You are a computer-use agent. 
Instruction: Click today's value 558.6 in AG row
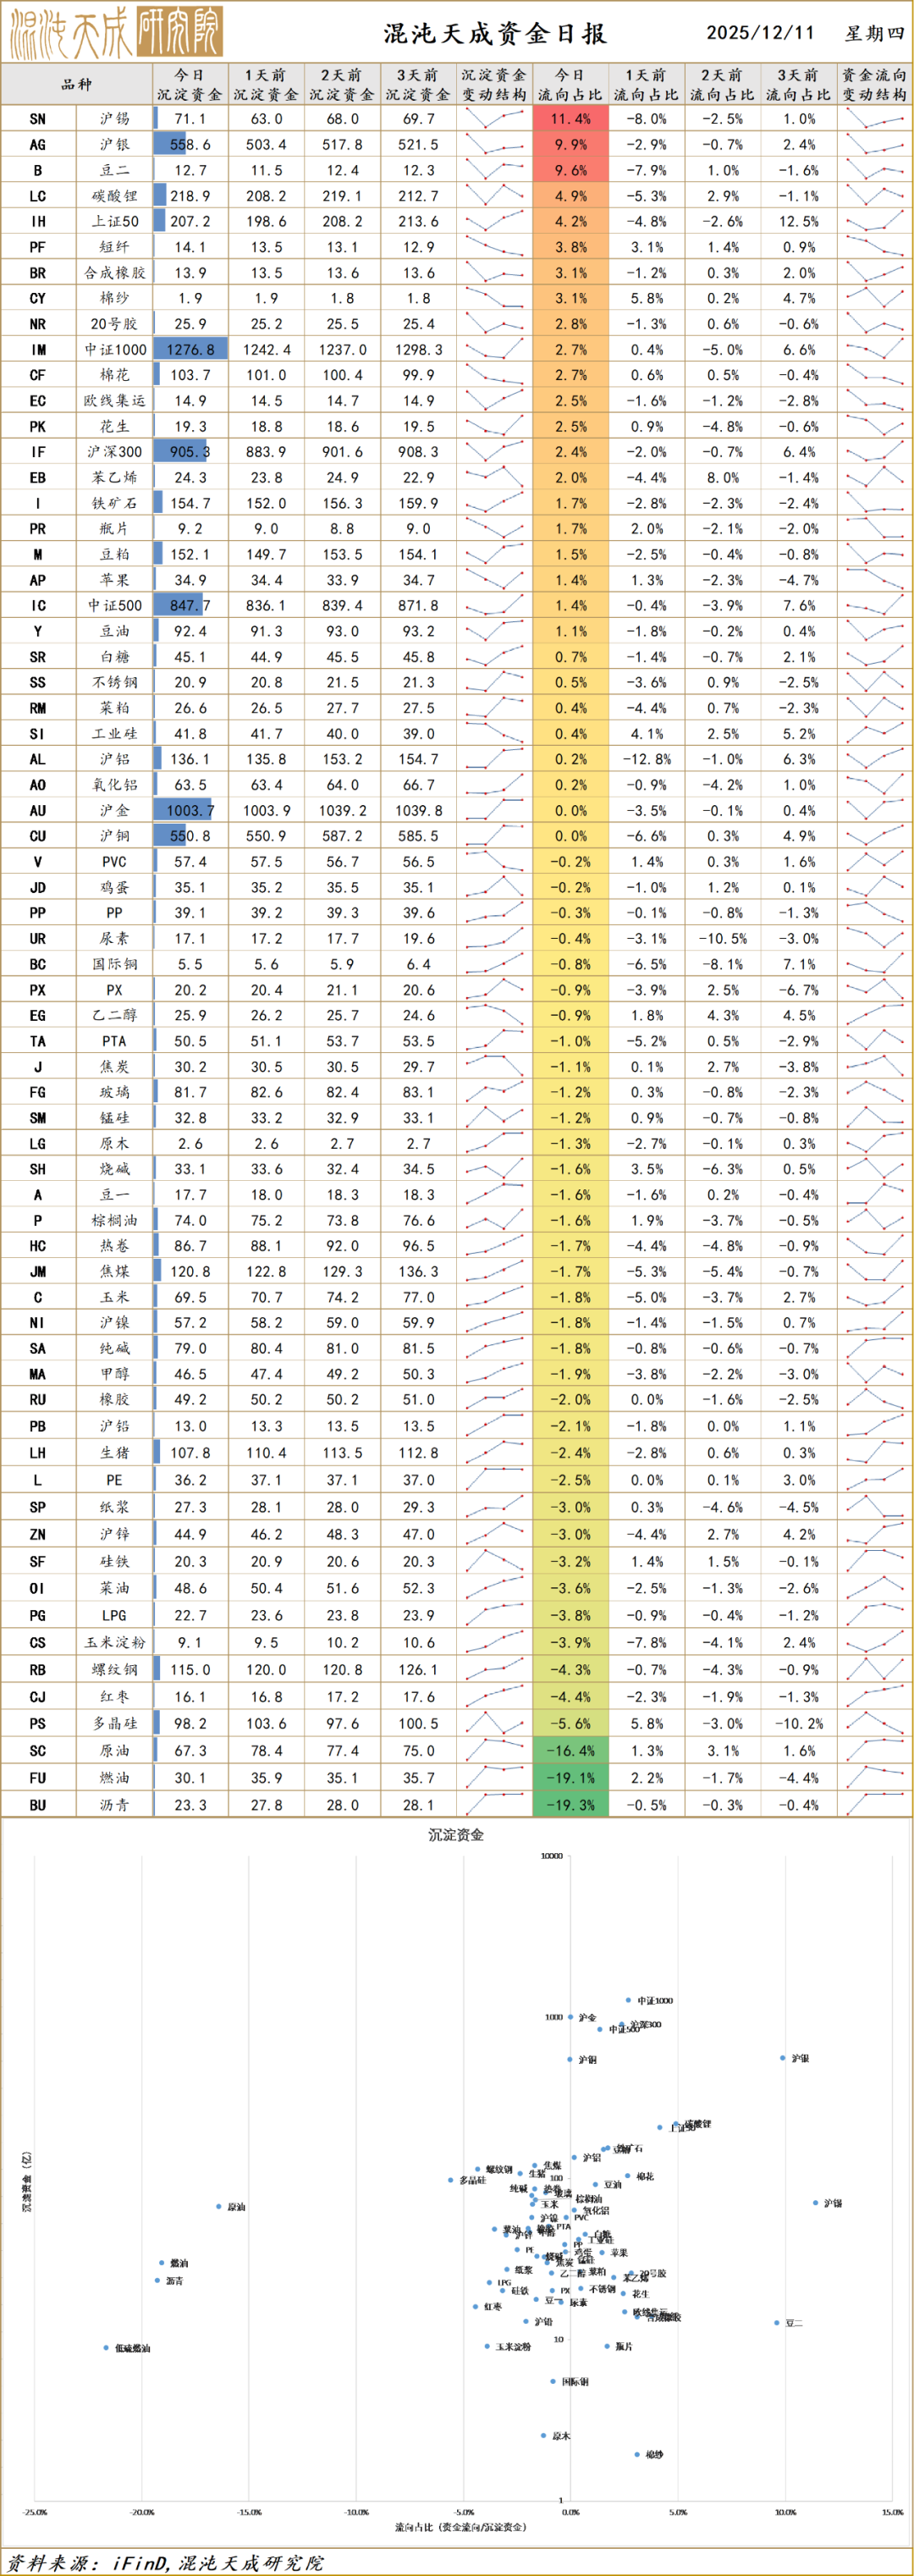190,145
